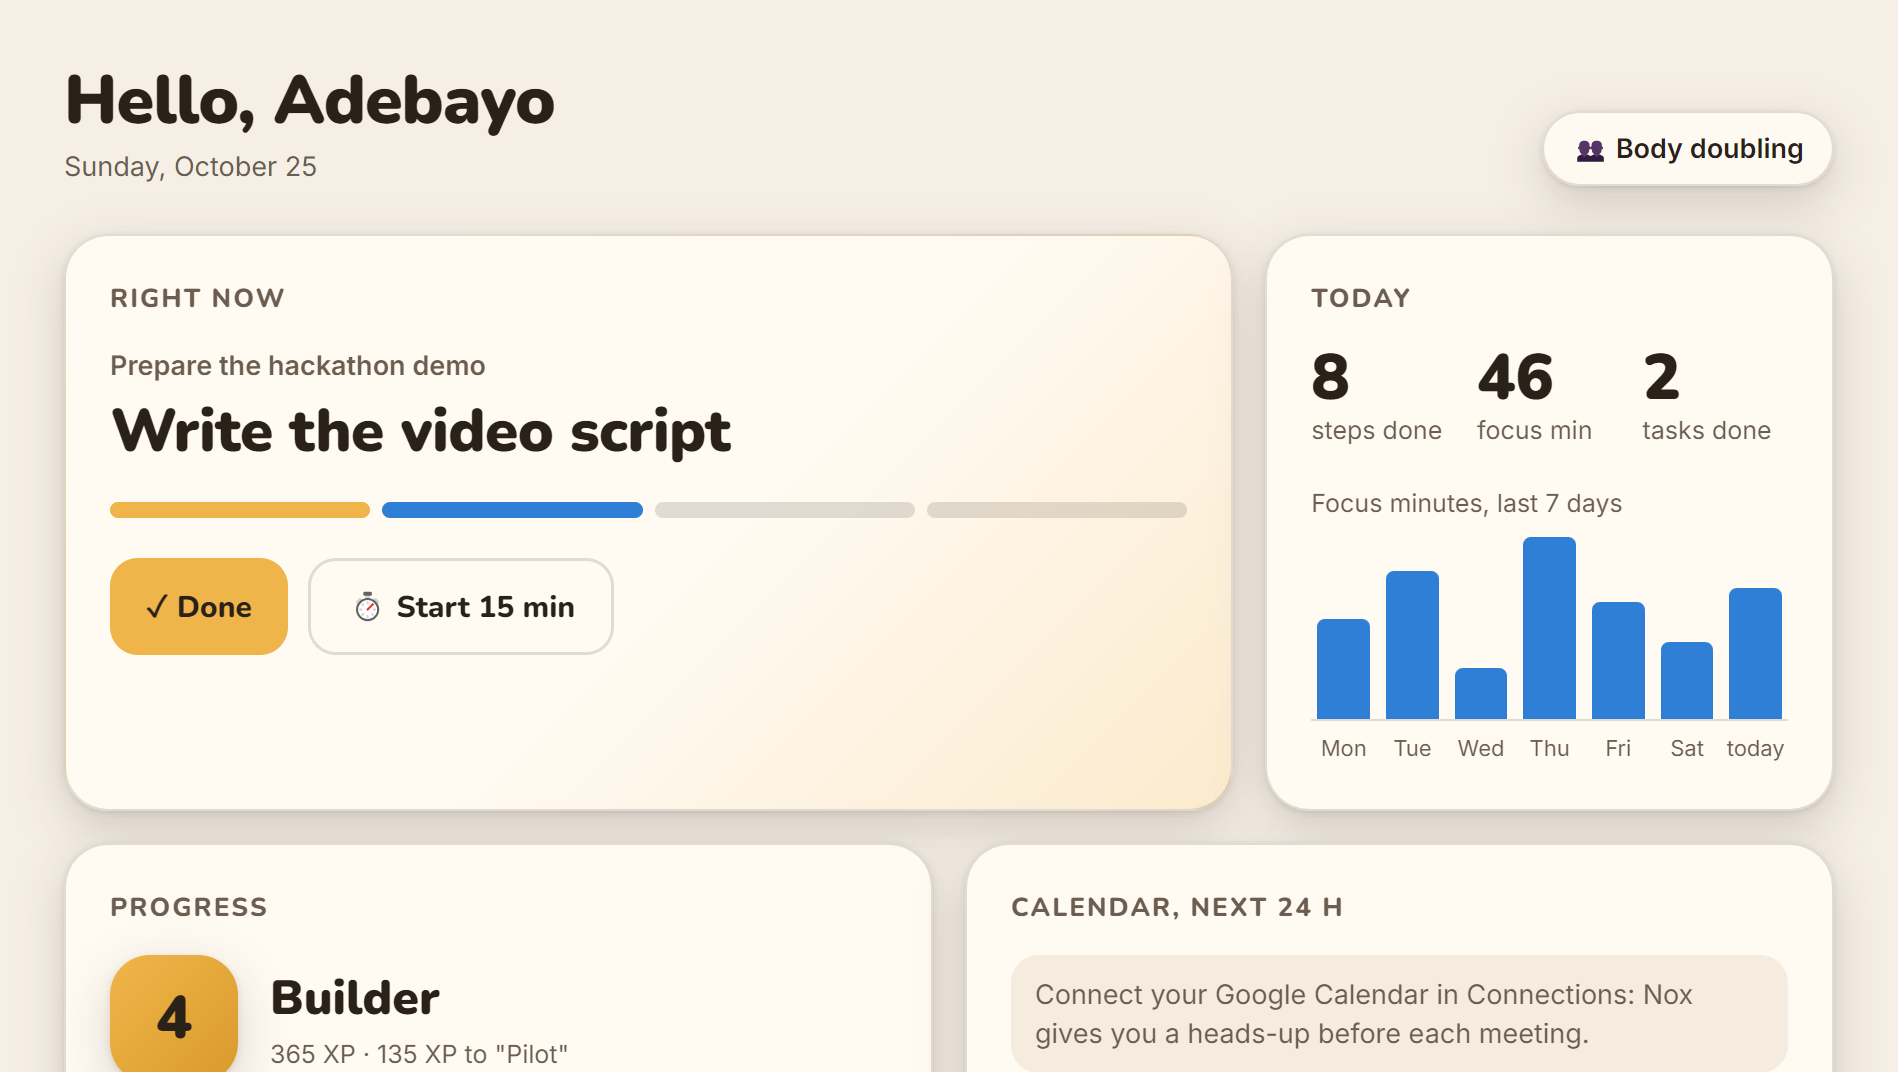Click the "CALENDAR, NEXT 24 H" heading

[x=1177, y=907]
